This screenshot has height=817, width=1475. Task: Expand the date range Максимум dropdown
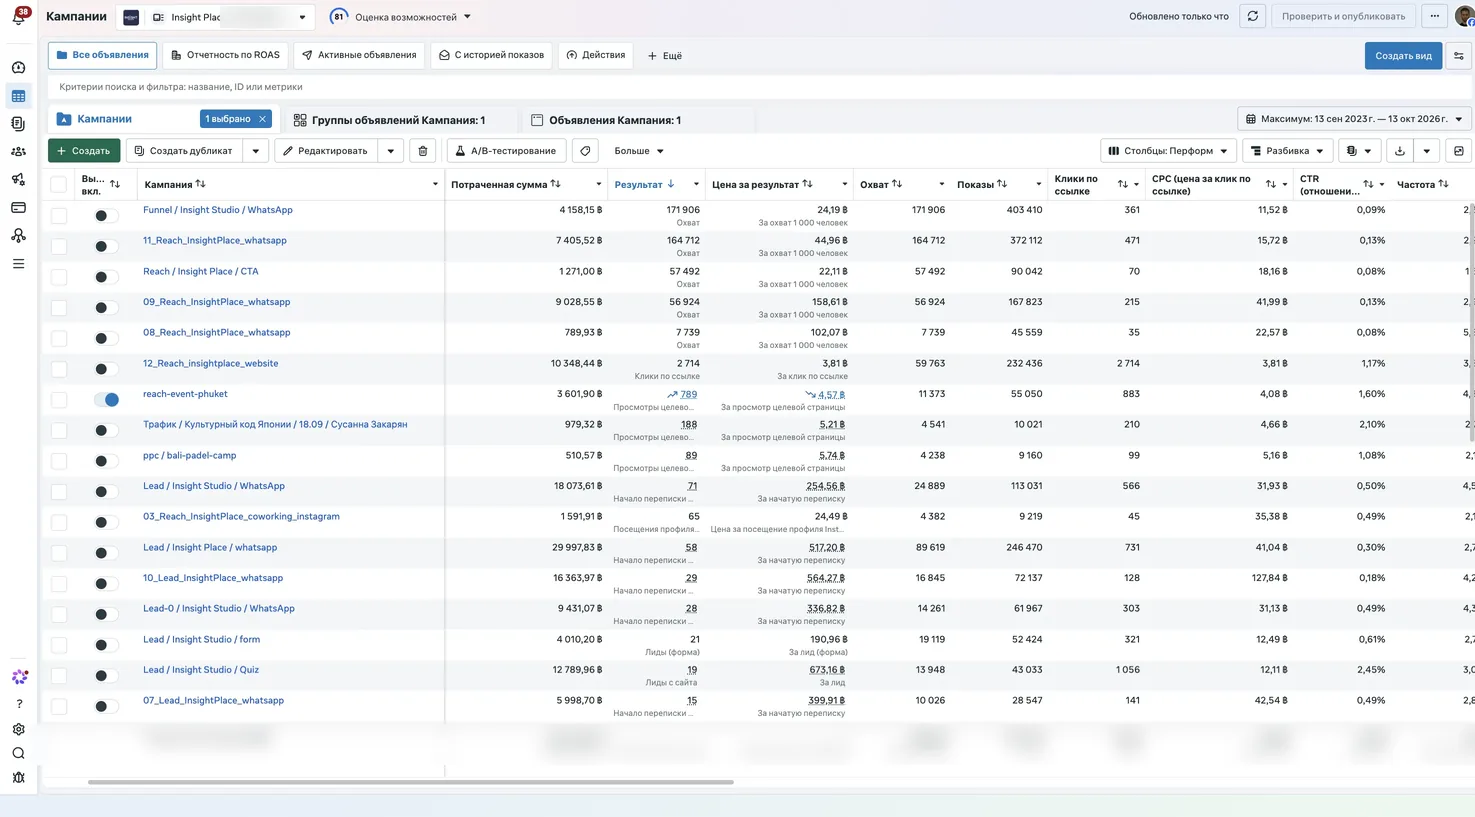pyautogui.click(x=1354, y=119)
